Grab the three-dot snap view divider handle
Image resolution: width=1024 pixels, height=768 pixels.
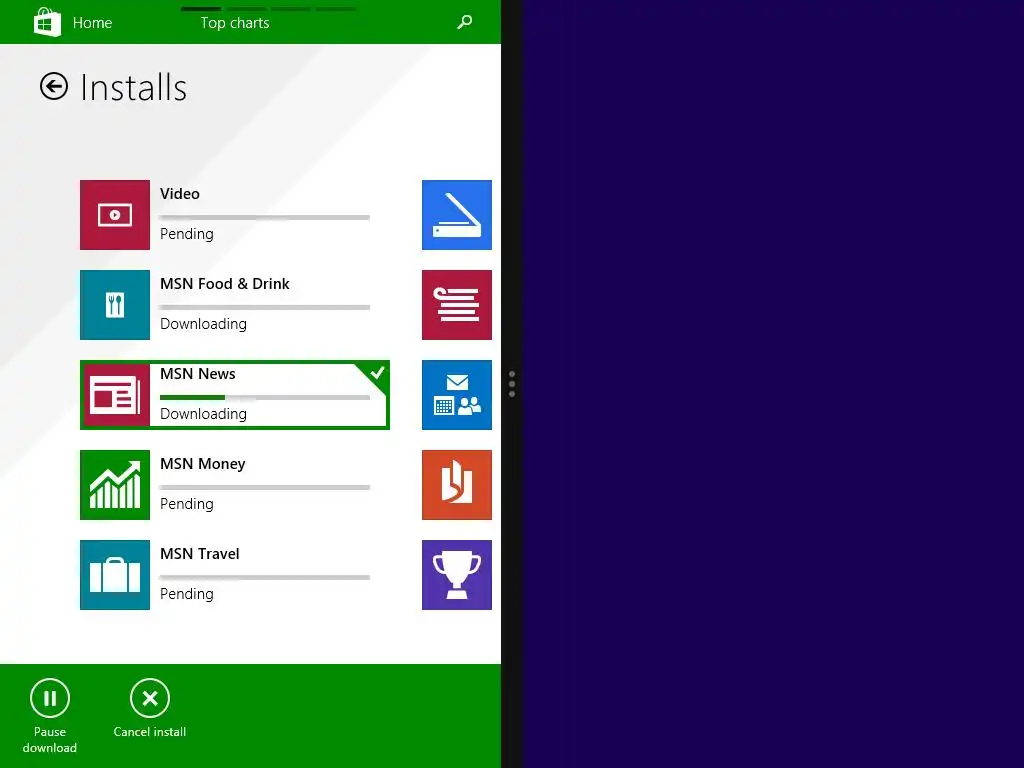(x=512, y=384)
